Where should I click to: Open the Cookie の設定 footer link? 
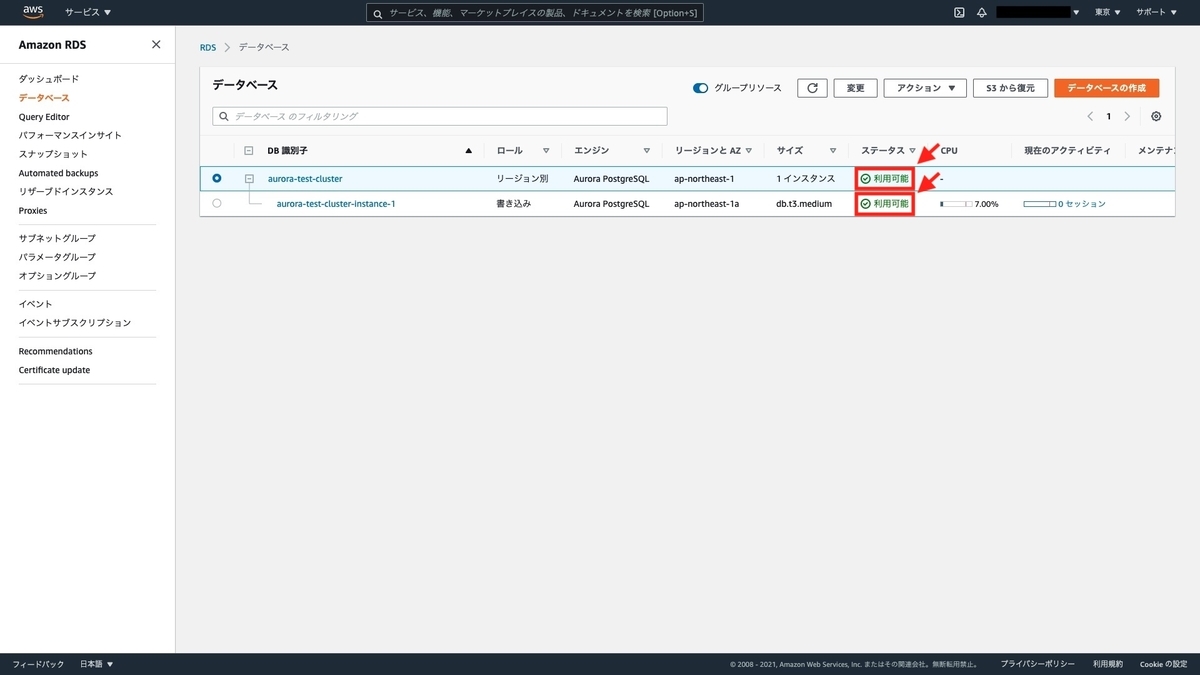(x=1163, y=664)
